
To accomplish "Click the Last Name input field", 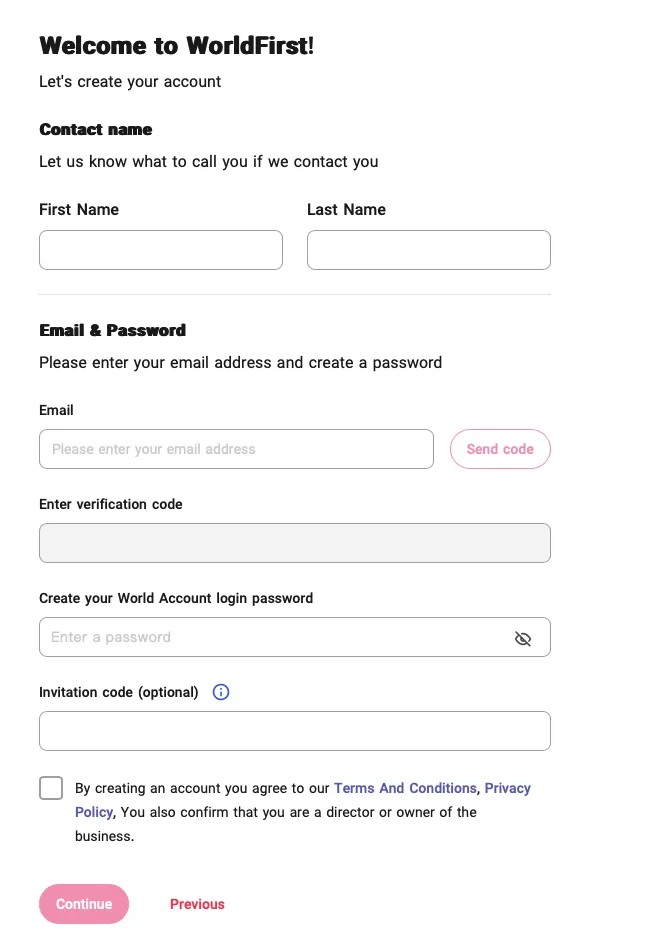I will coord(429,250).
